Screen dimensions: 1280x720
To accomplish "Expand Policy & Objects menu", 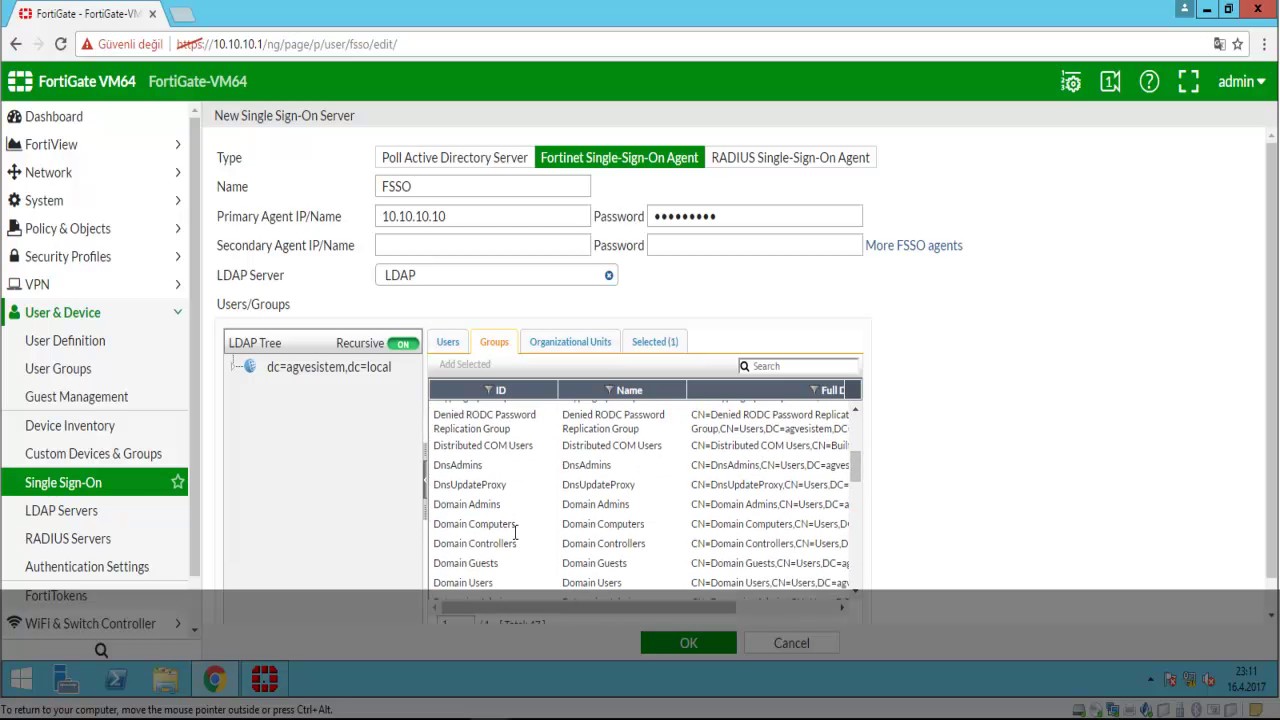I will point(94,228).
